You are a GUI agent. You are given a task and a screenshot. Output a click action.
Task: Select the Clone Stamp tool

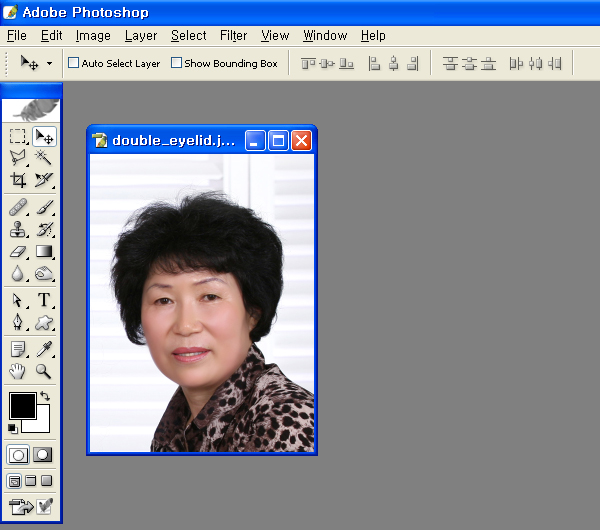pos(18,229)
